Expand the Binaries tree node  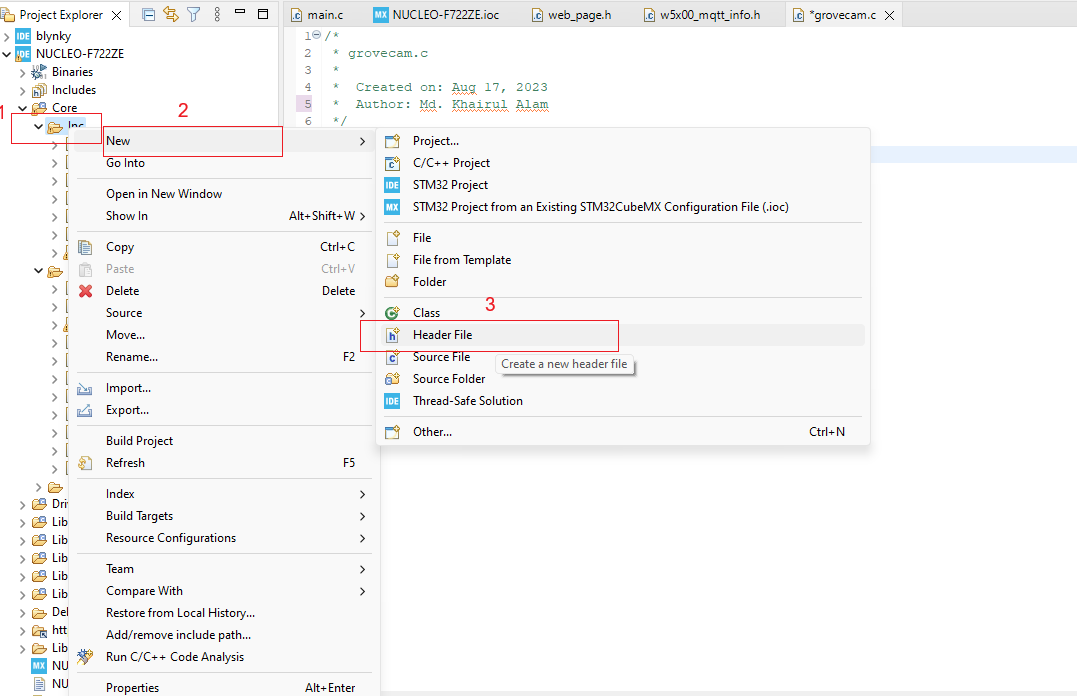(23, 72)
